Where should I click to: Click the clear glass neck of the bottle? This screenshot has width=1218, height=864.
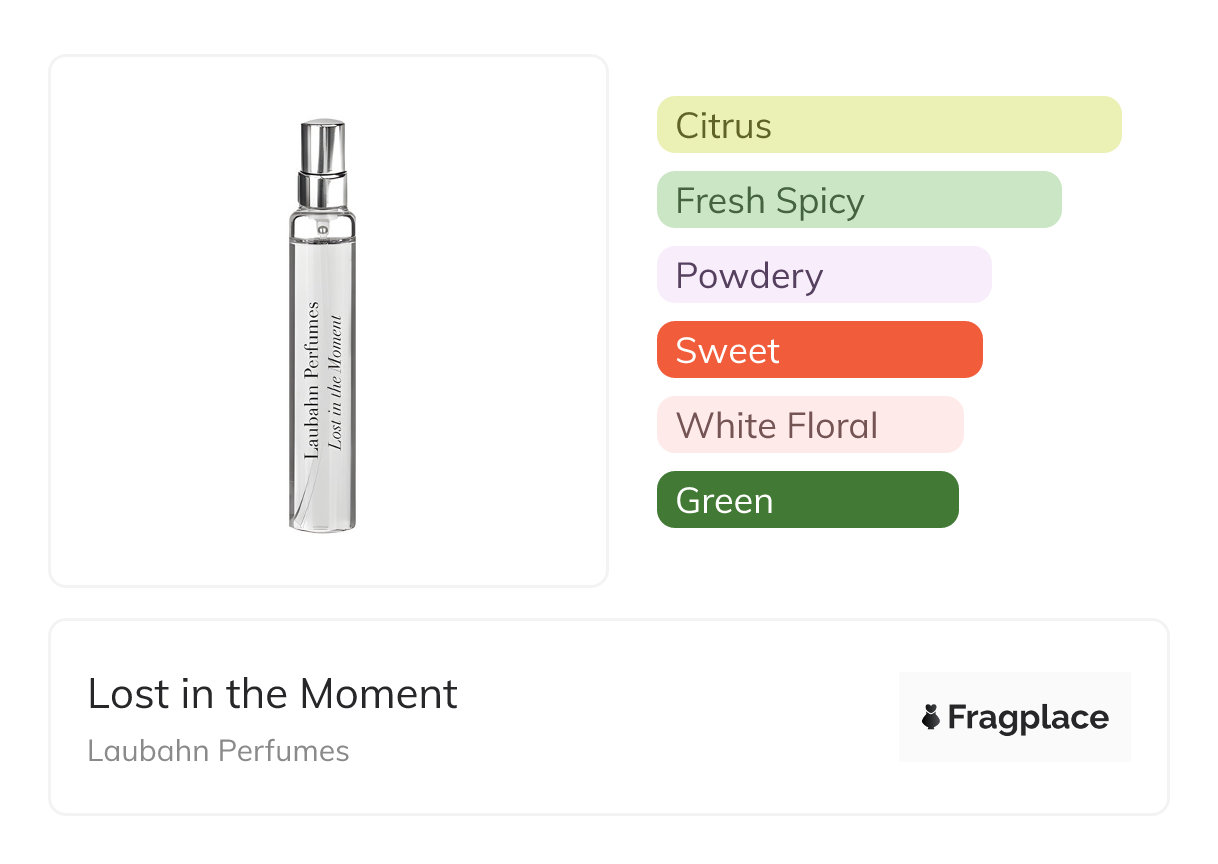(x=322, y=225)
